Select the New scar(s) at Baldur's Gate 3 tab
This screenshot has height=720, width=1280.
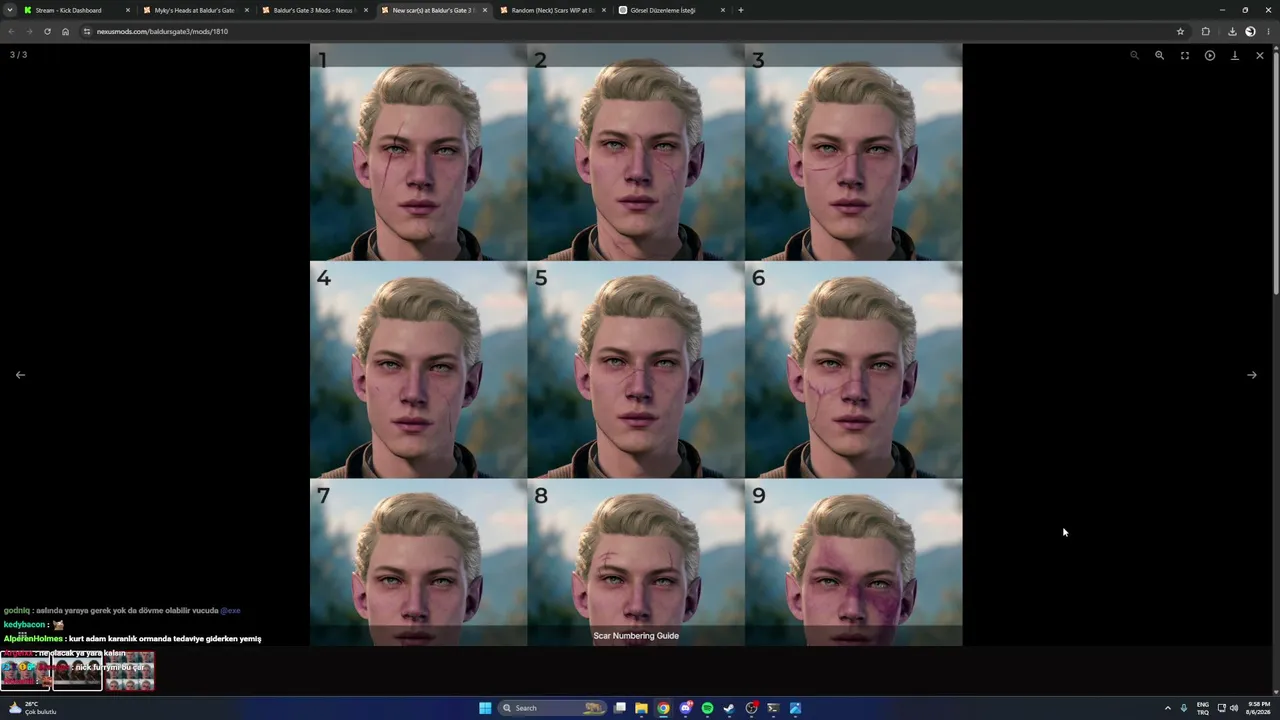pyautogui.click(x=434, y=10)
